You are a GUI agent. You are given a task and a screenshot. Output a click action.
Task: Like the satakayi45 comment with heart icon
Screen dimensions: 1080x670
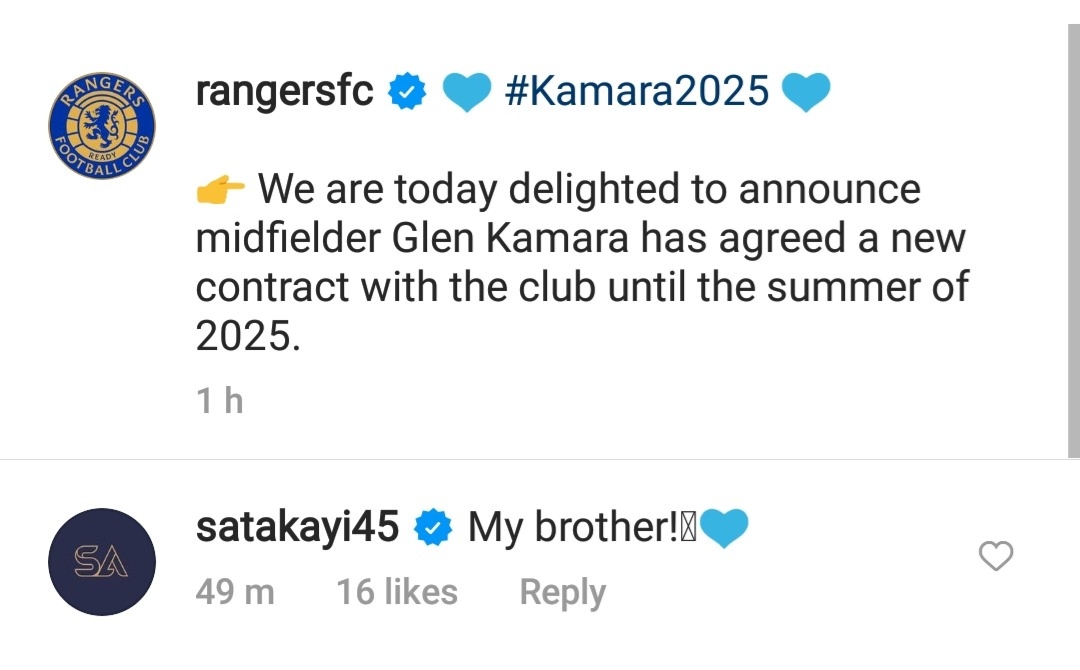pos(996,556)
